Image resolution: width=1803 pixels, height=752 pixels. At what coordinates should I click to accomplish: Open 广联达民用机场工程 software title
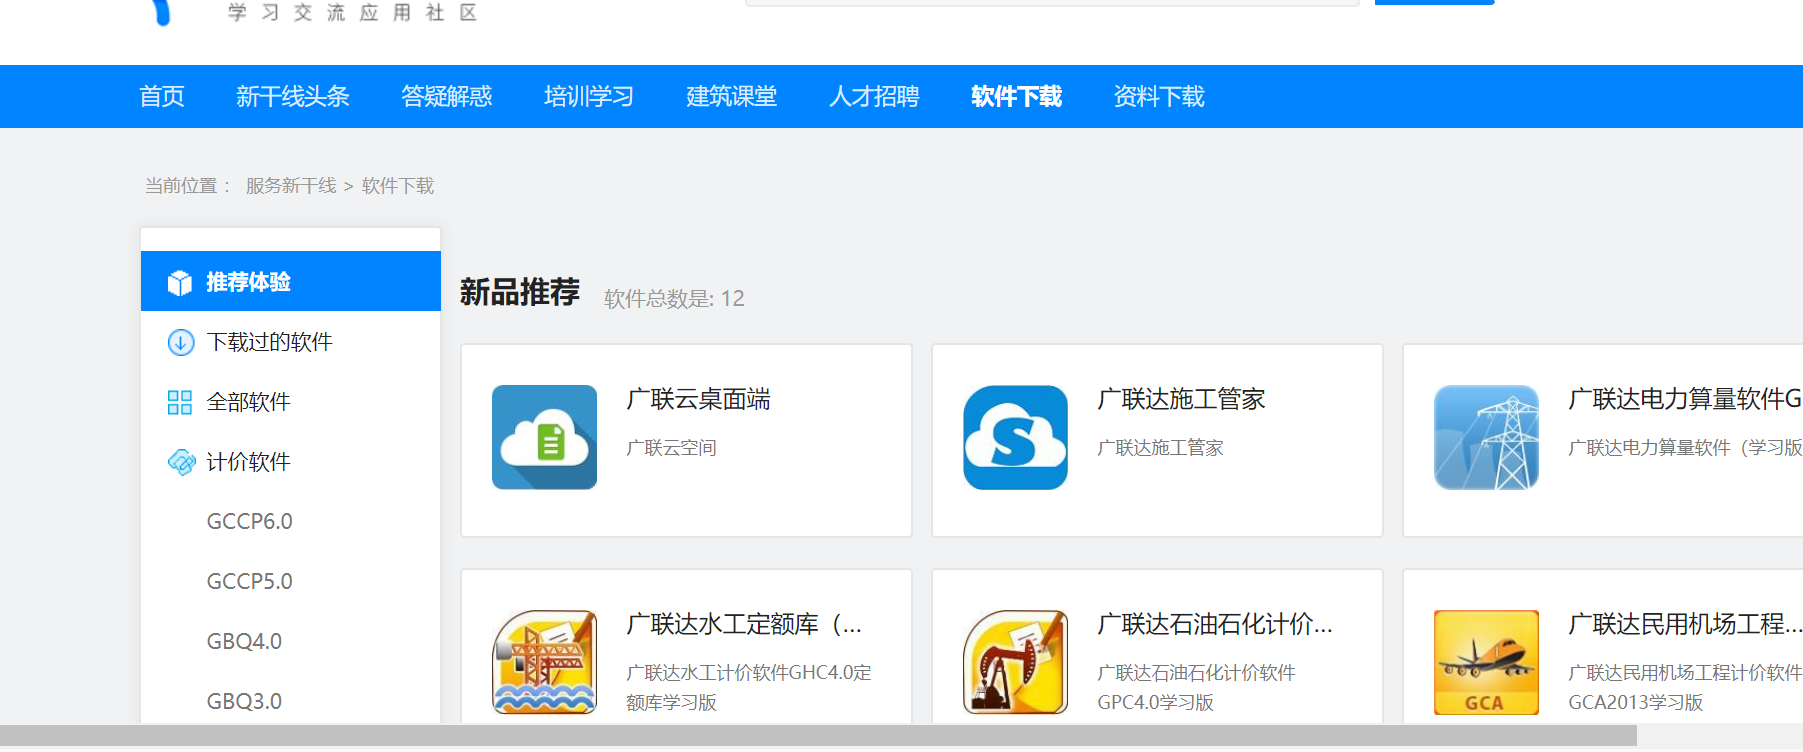pos(1685,624)
